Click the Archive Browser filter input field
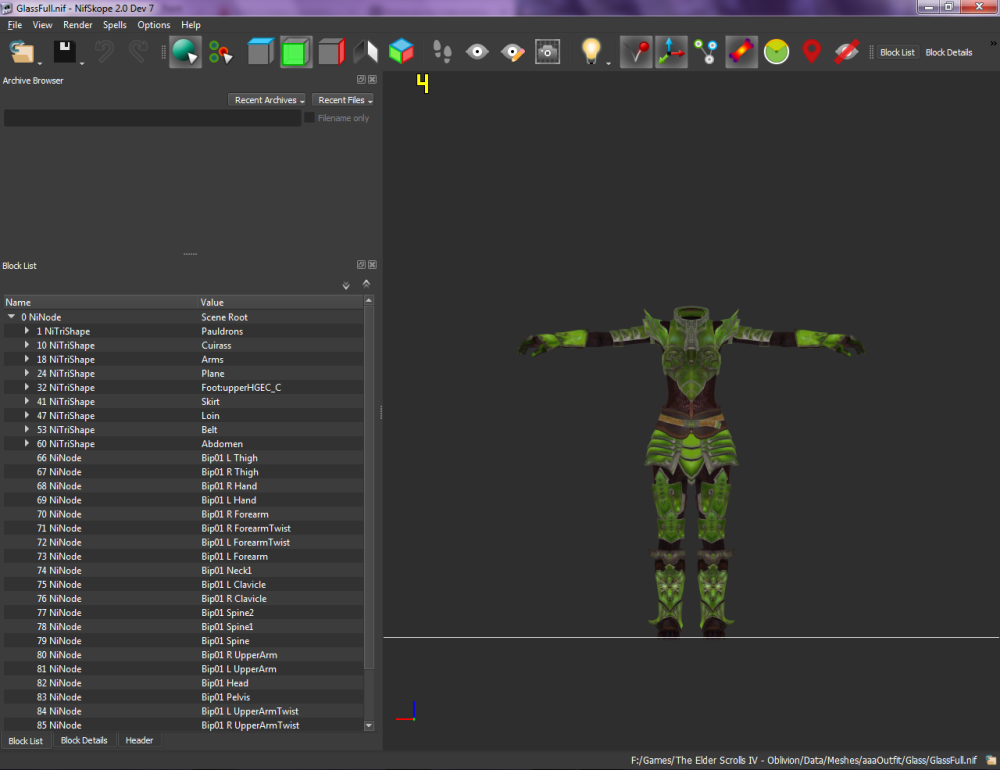 point(152,117)
